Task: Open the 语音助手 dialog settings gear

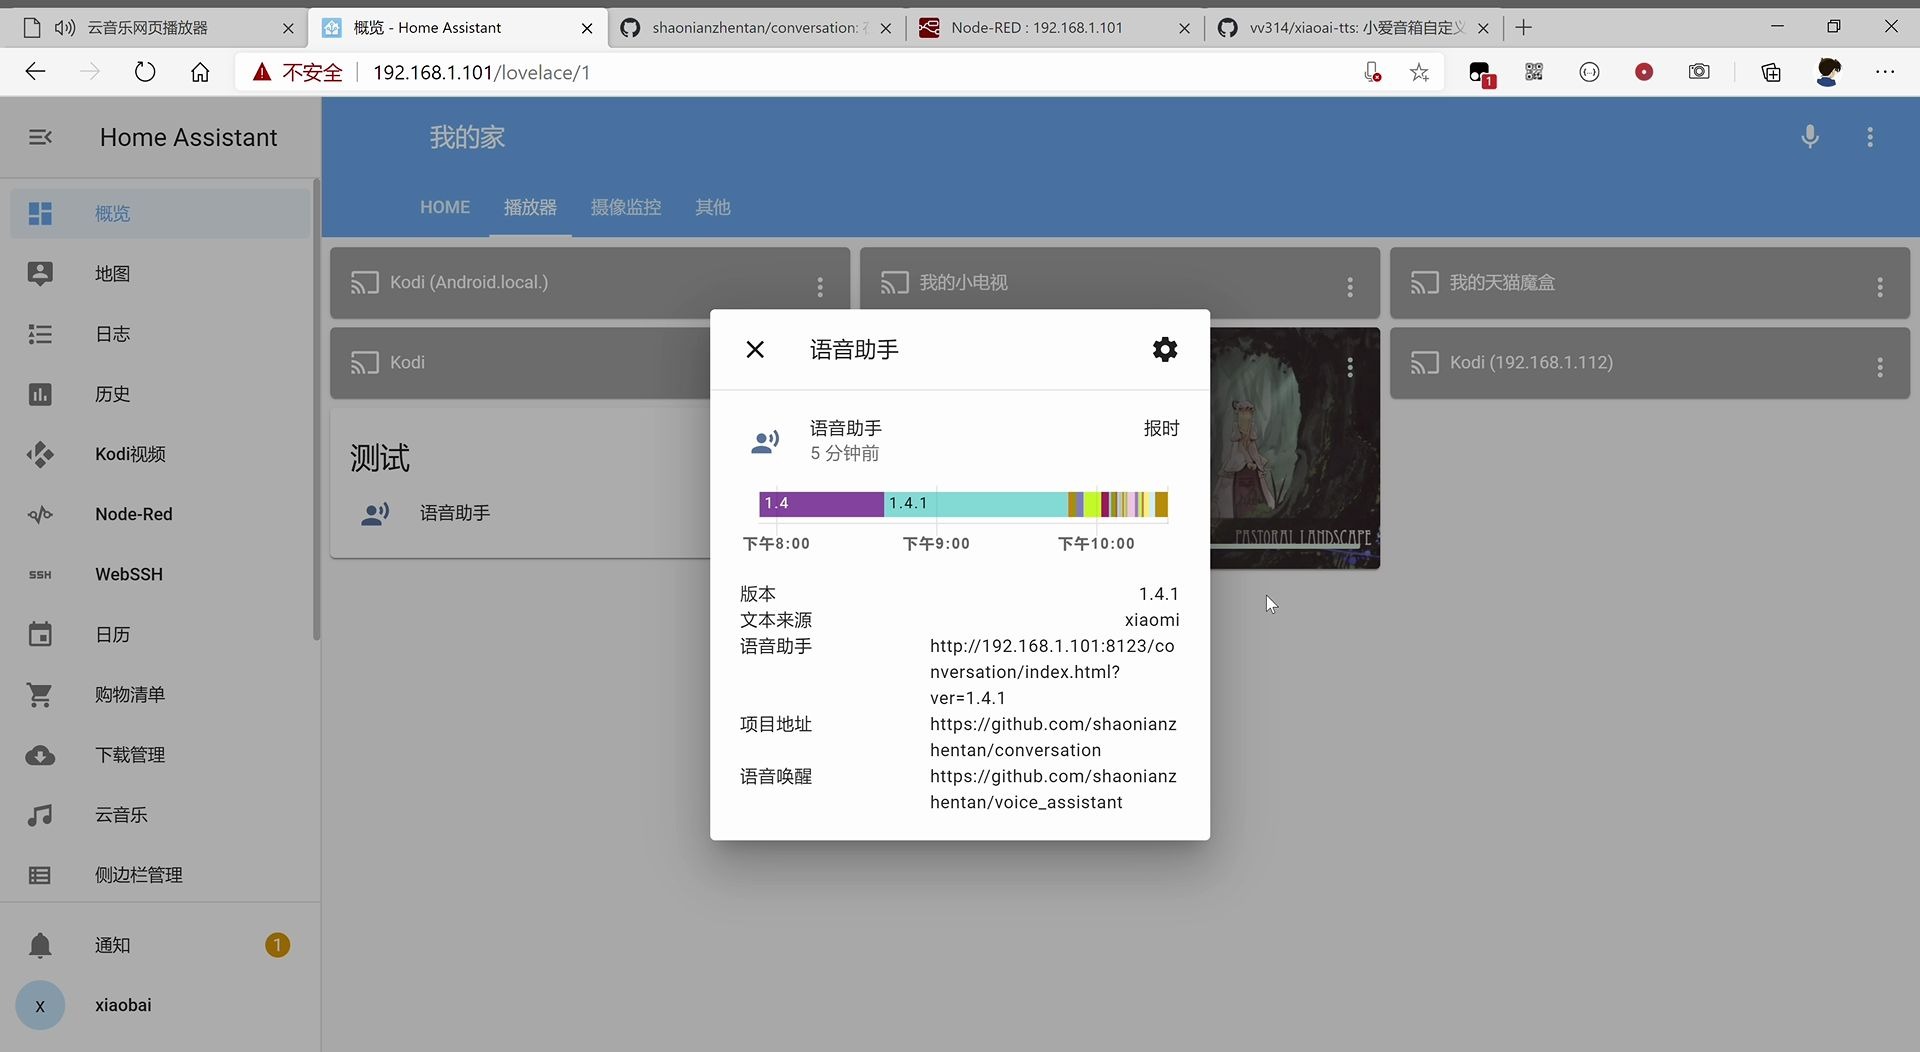Action: (1165, 349)
